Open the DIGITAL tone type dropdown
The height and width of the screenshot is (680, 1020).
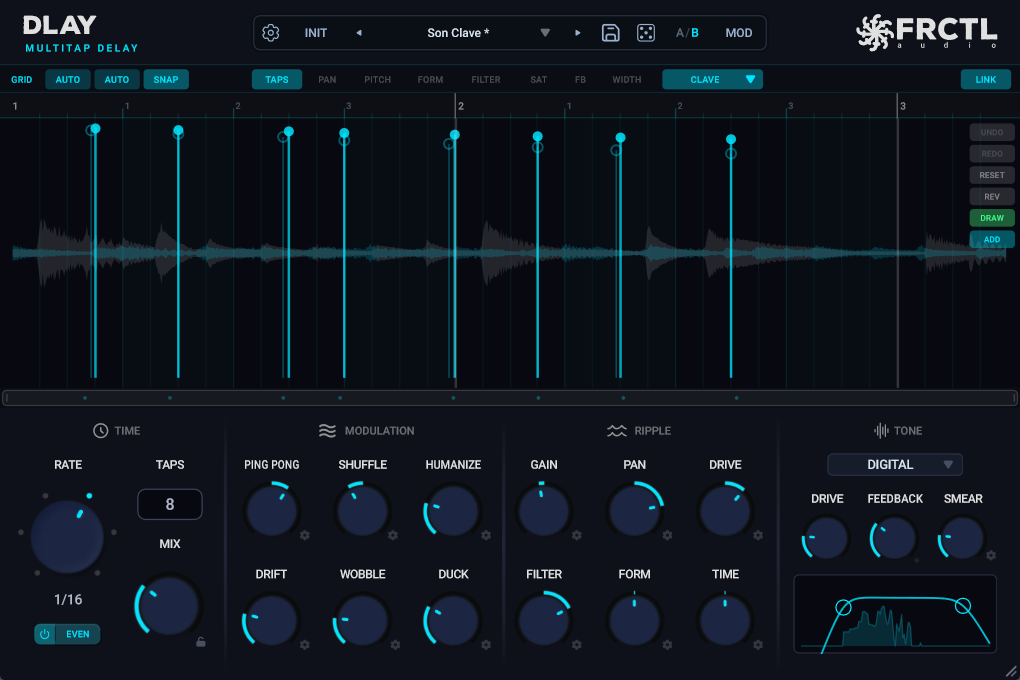coord(894,465)
